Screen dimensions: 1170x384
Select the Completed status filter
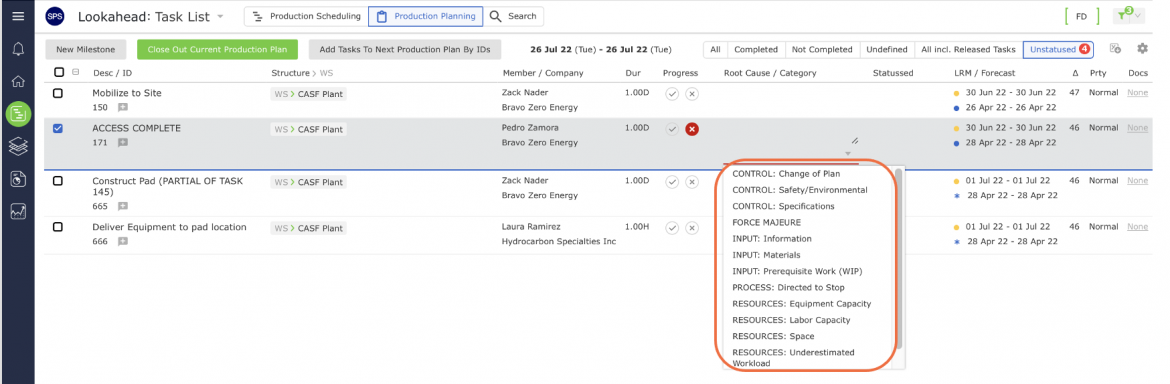pyautogui.click(x=756, y=49)
